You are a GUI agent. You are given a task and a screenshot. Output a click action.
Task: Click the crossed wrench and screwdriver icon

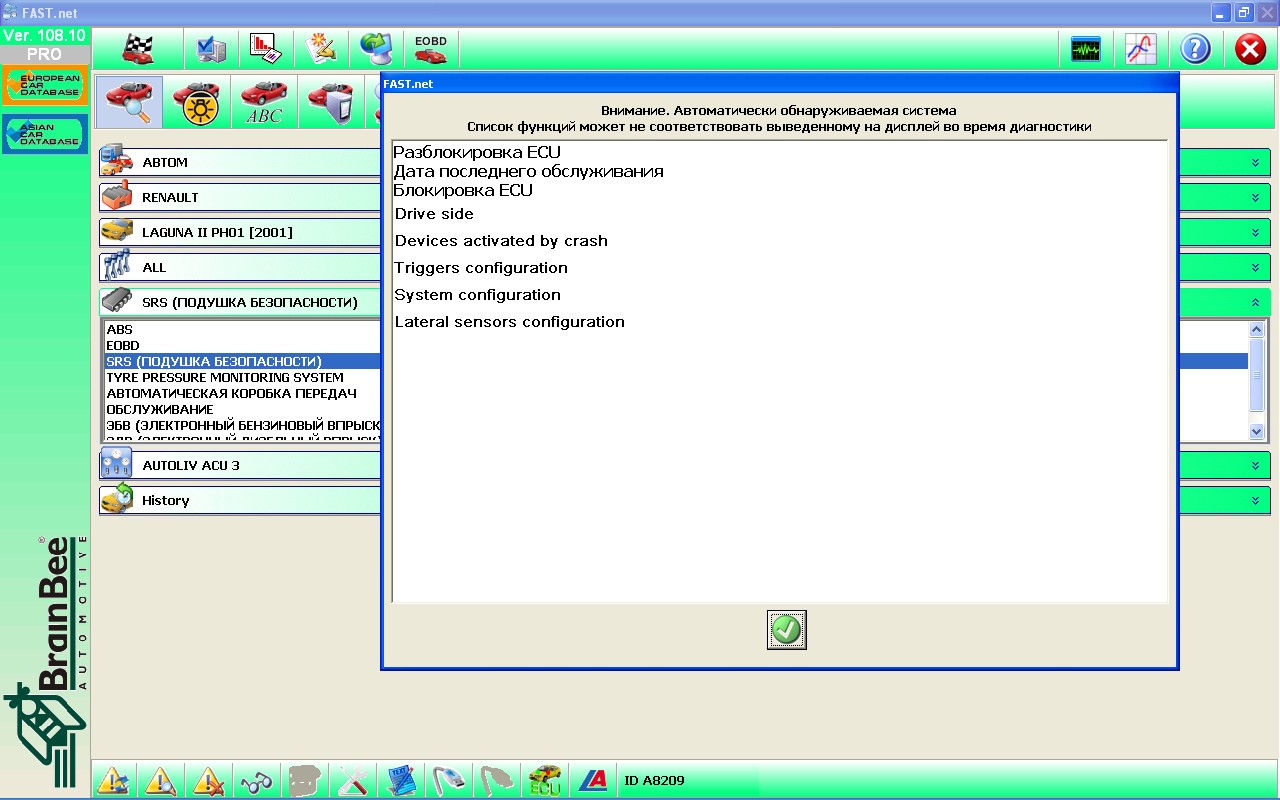tap(352, 780)
